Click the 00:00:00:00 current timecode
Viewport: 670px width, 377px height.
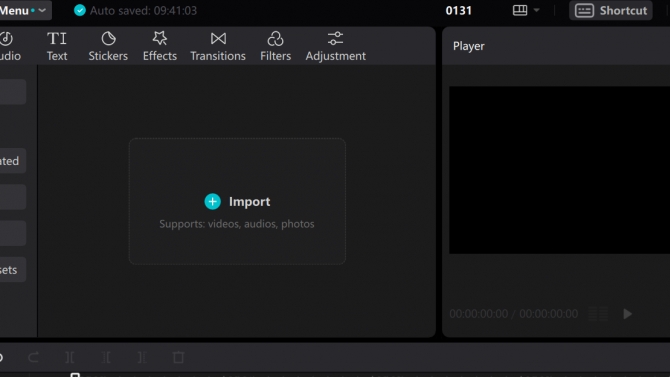click(x=479, y=314)
